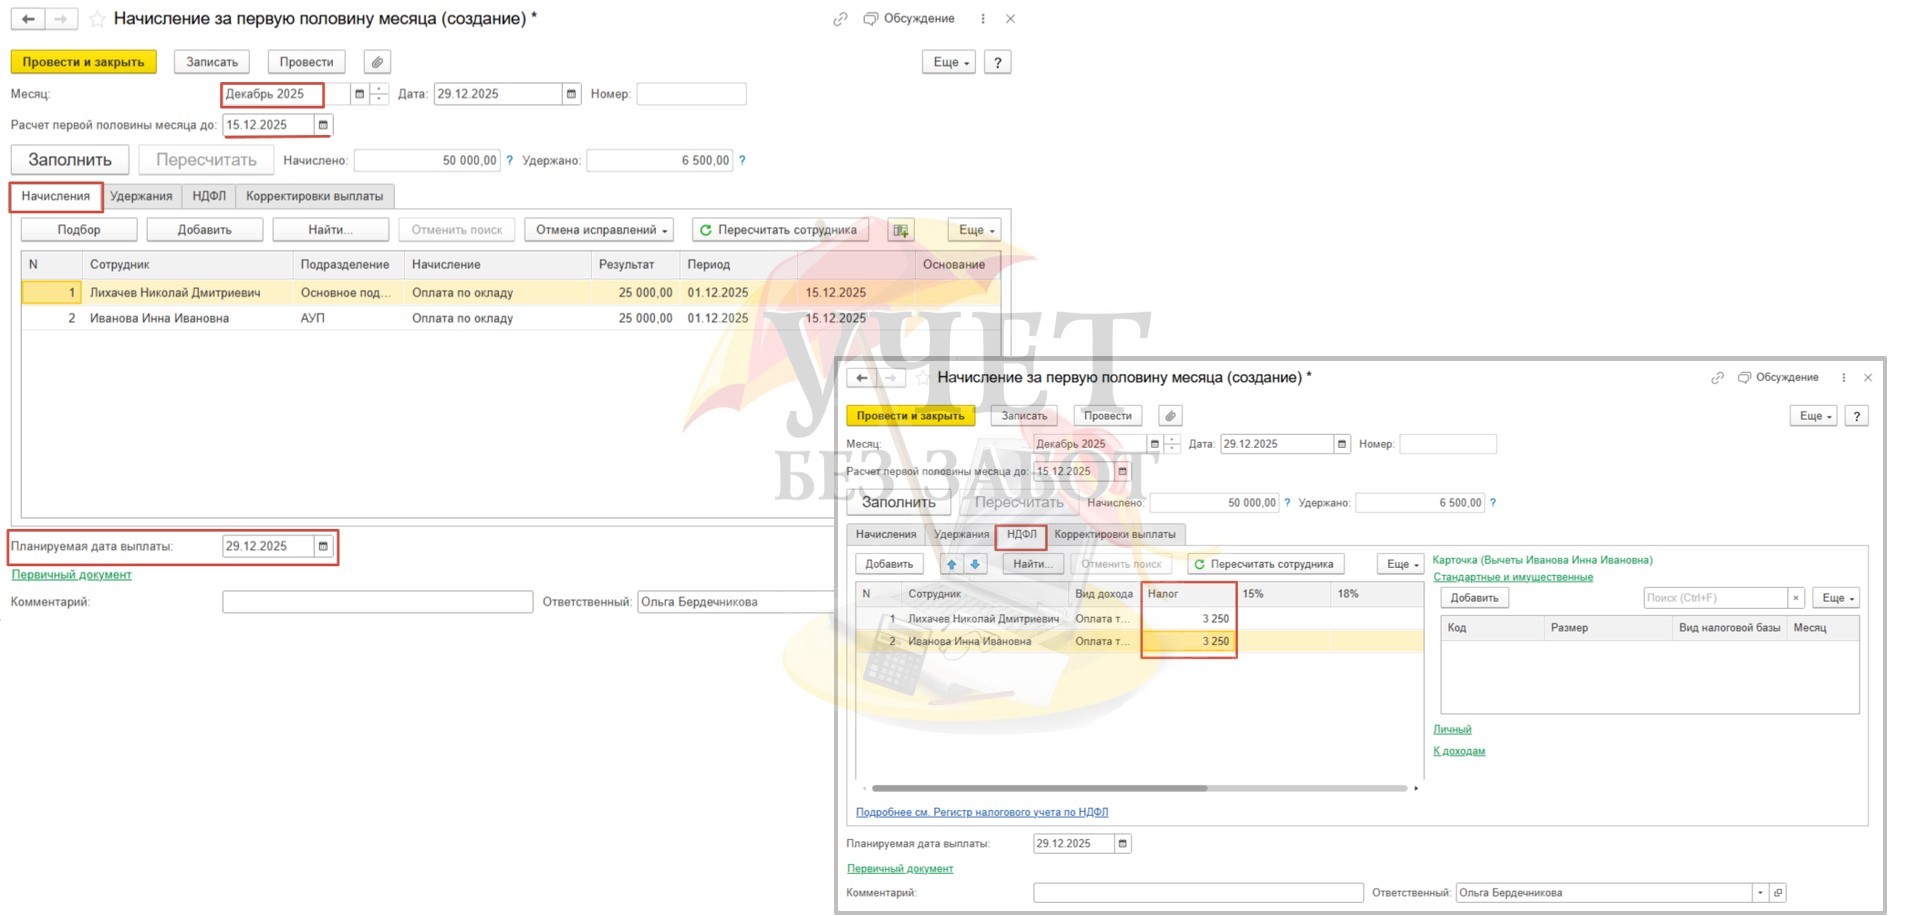
Task: Expand the Еще menu in front window top toolbar
Action: (1813, 416)
